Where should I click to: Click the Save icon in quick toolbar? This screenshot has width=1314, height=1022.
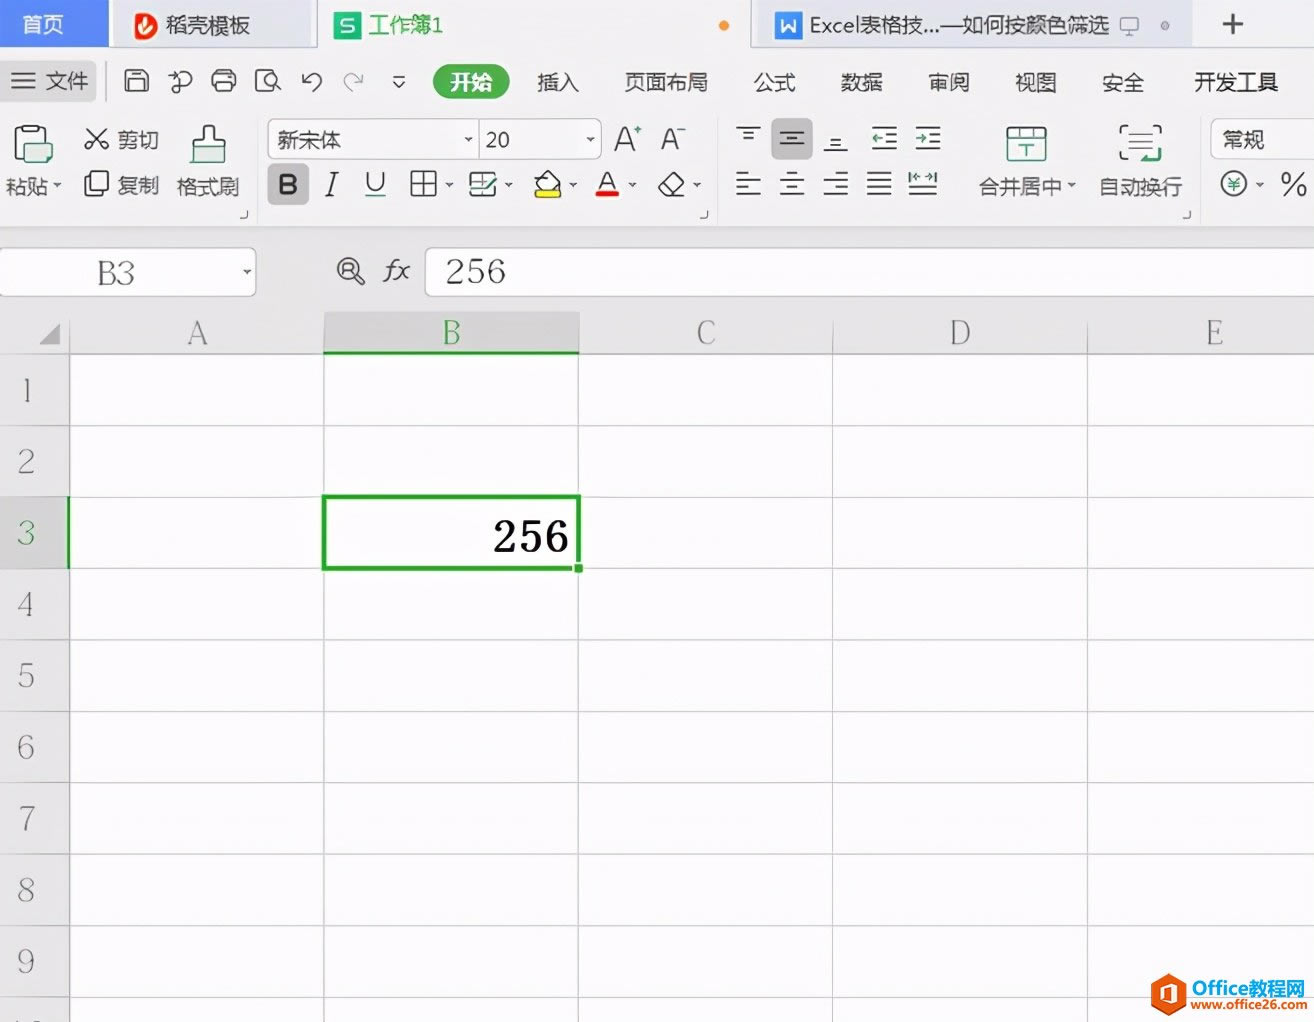pyautogui.click(x=136, y=81)
